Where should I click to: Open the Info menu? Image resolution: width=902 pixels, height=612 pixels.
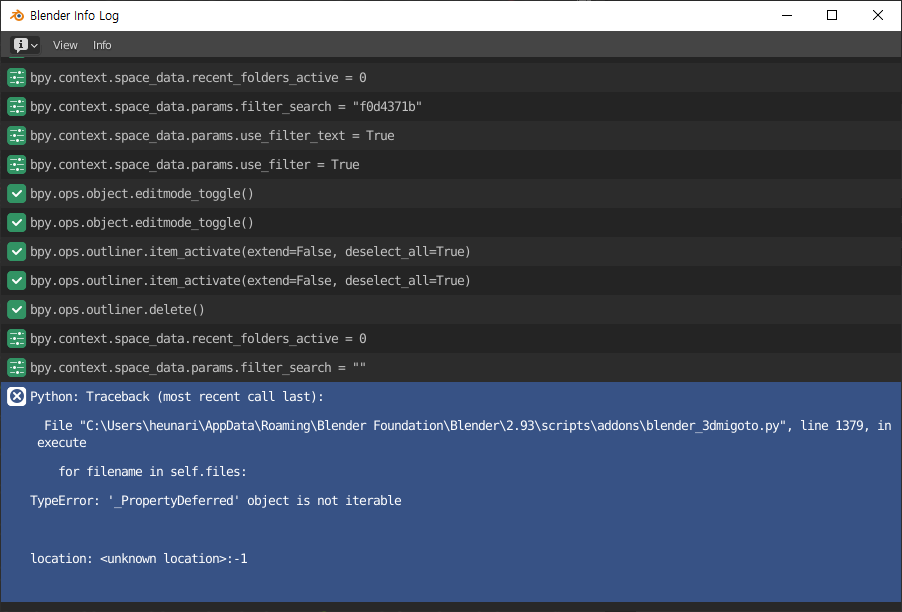102,45
